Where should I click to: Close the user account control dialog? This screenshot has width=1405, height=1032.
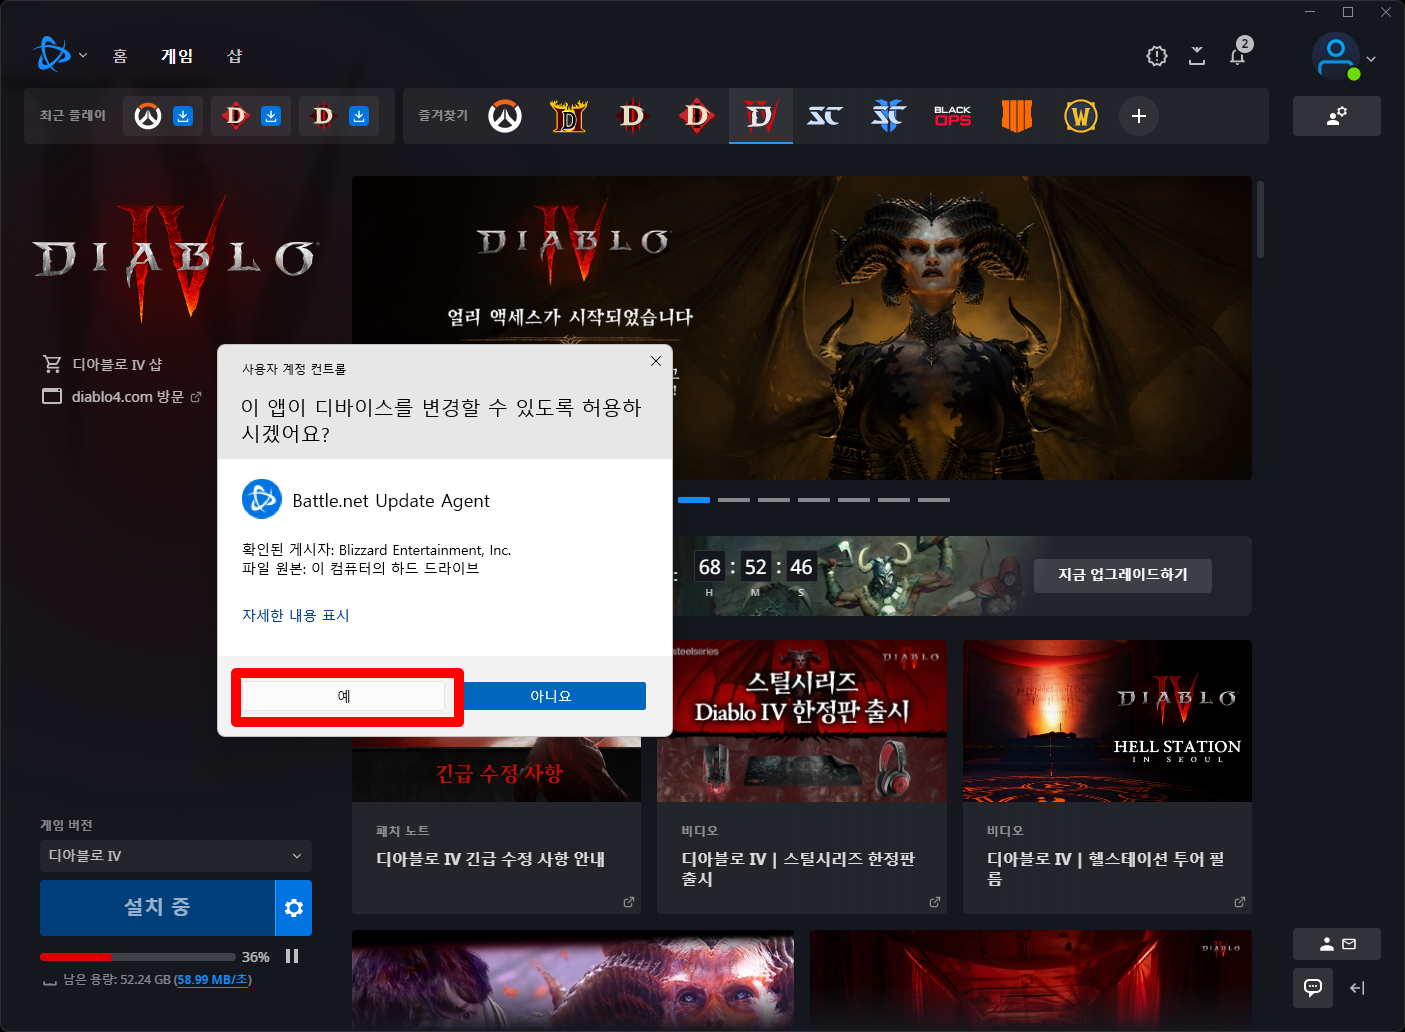[656, 361]
